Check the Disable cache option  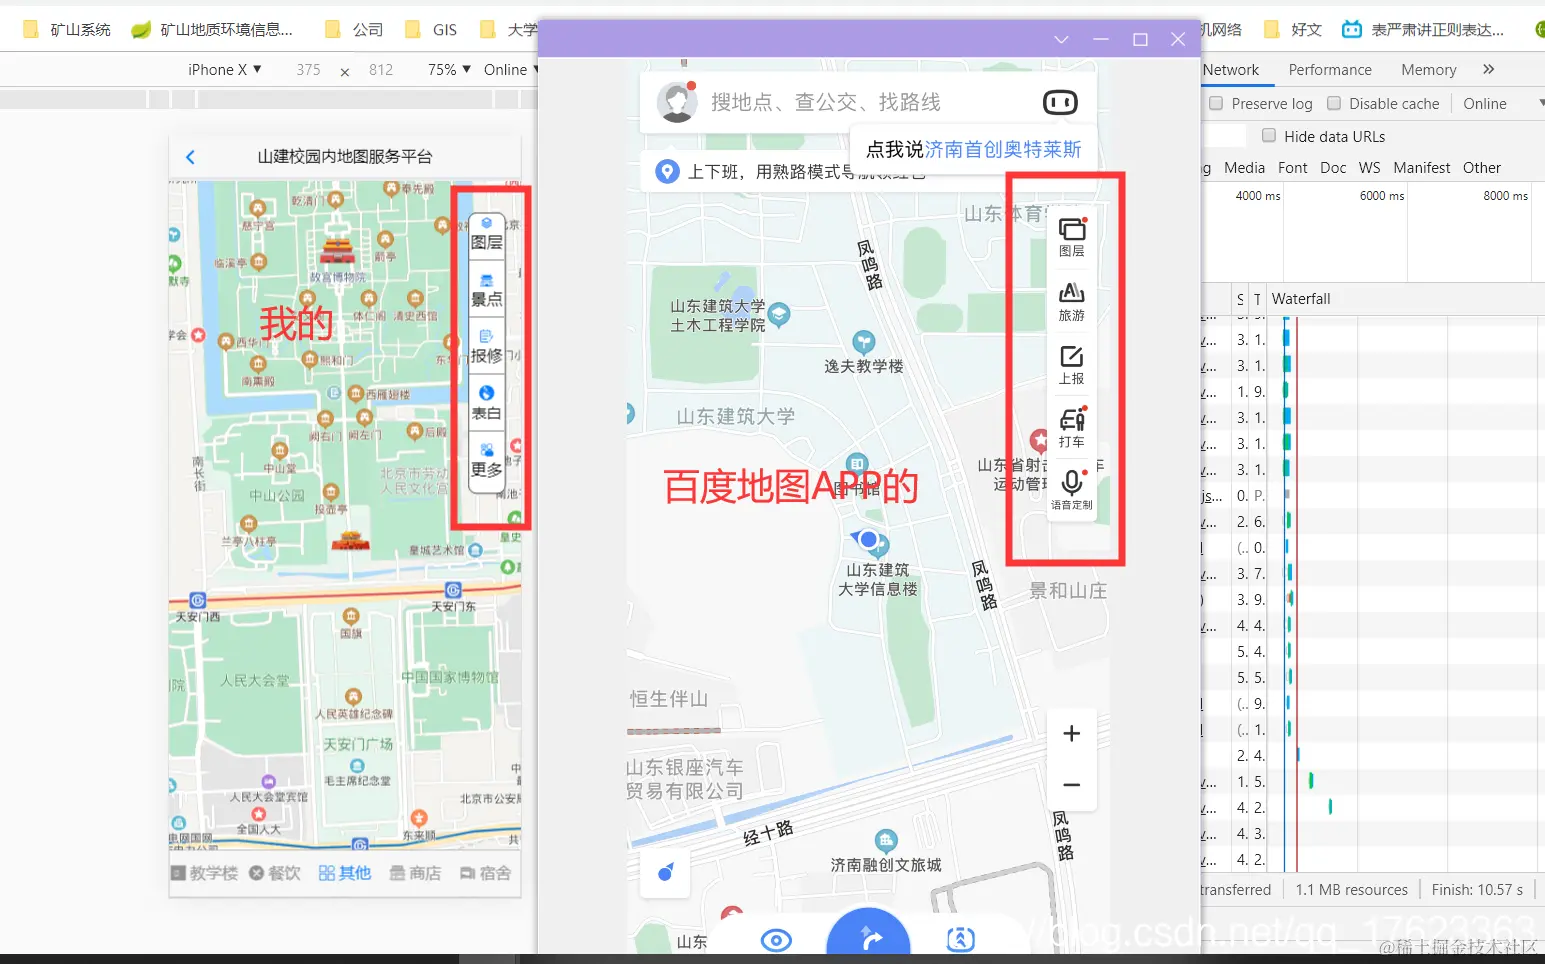[1334, 103]
